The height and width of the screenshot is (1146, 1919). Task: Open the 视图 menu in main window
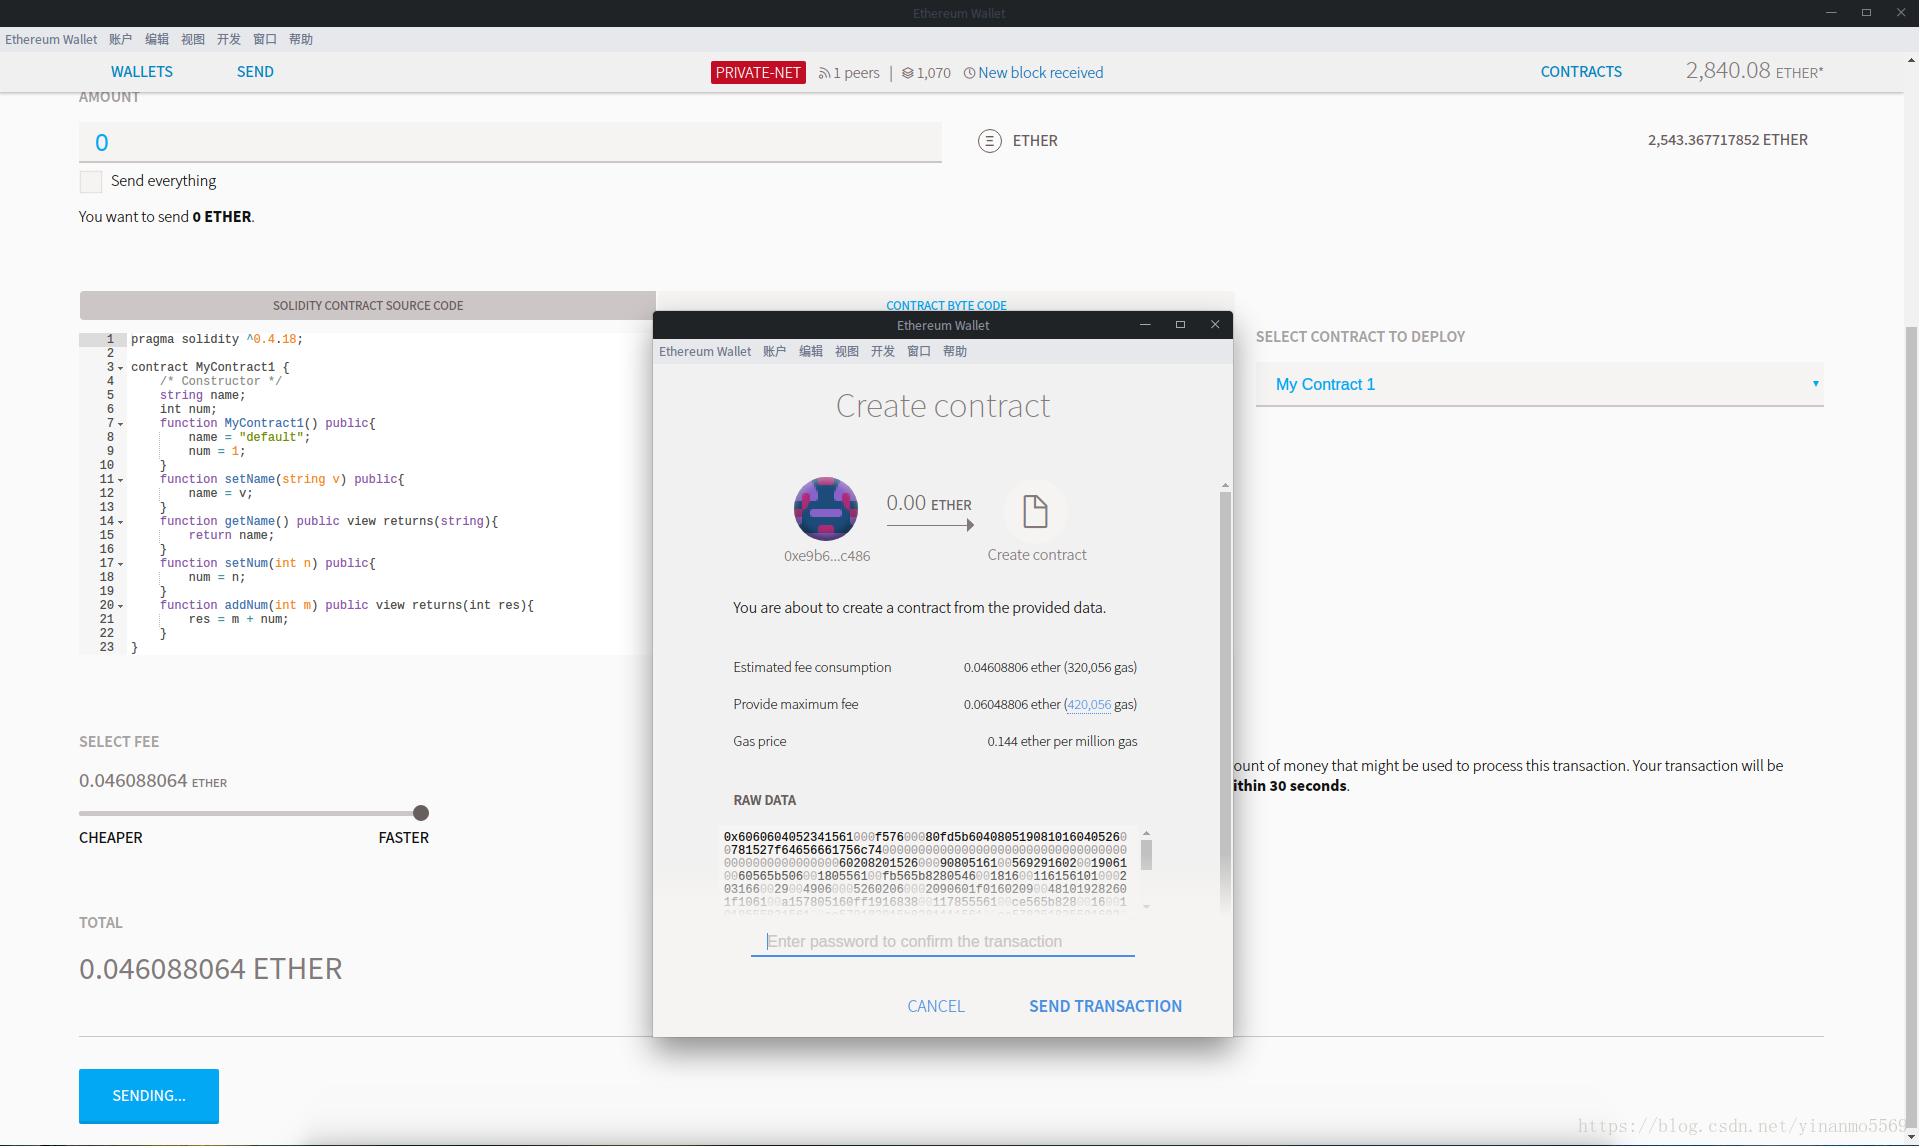(x=193, y=39)
